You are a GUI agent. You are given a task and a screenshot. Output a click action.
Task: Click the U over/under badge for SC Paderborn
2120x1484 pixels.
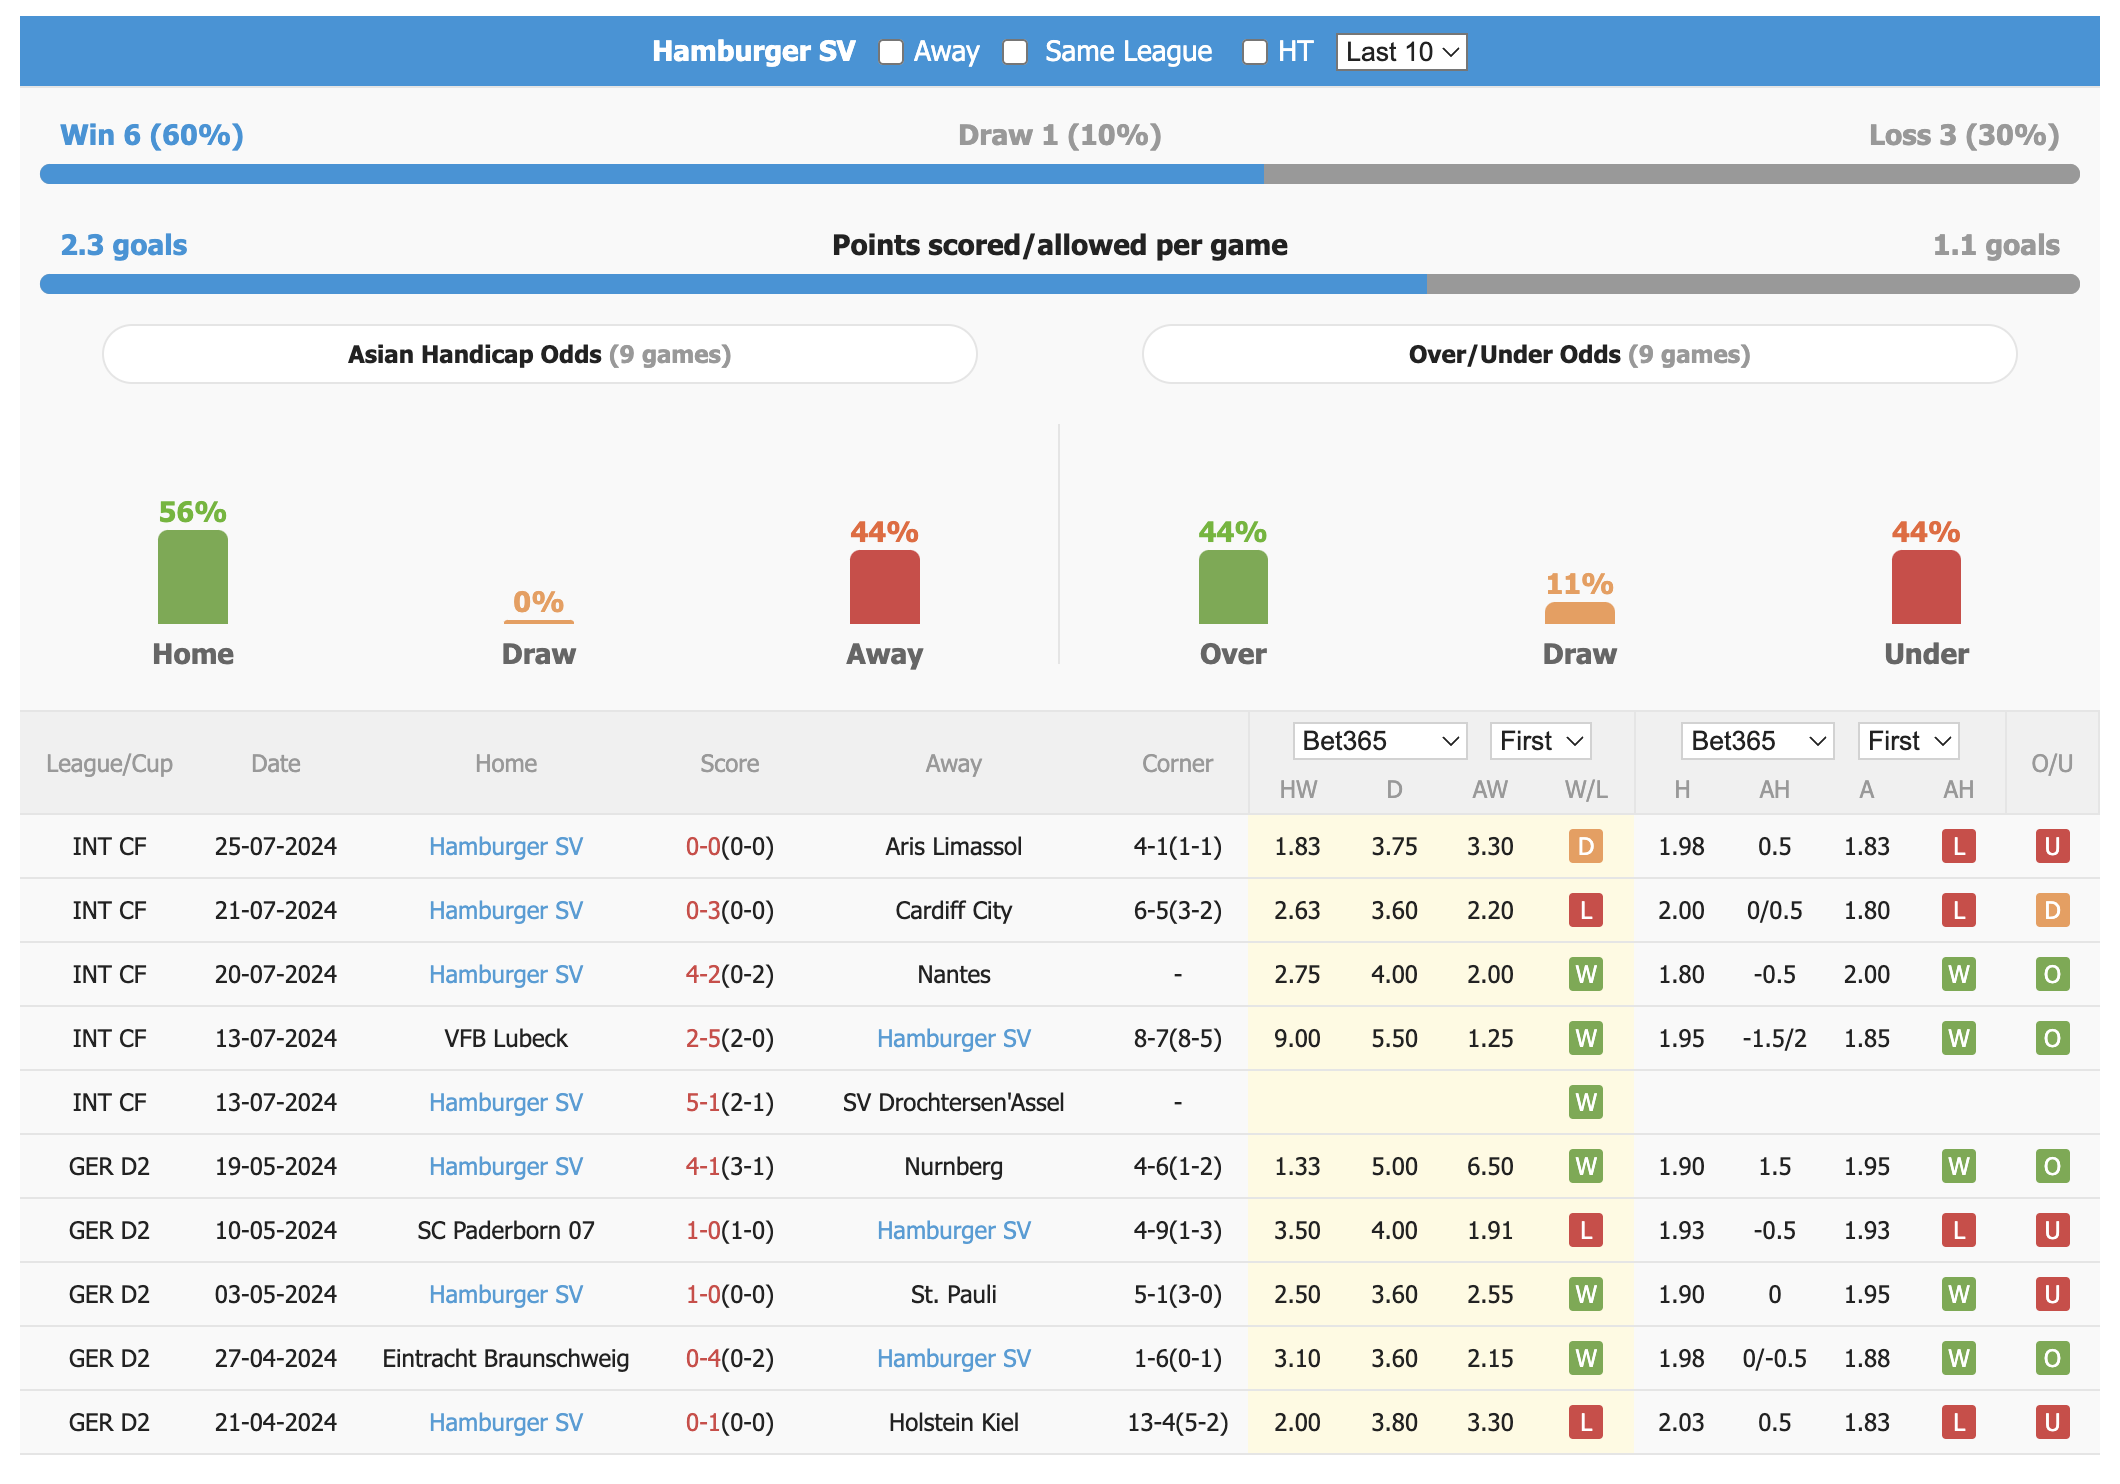(x=2052, y=1230)
